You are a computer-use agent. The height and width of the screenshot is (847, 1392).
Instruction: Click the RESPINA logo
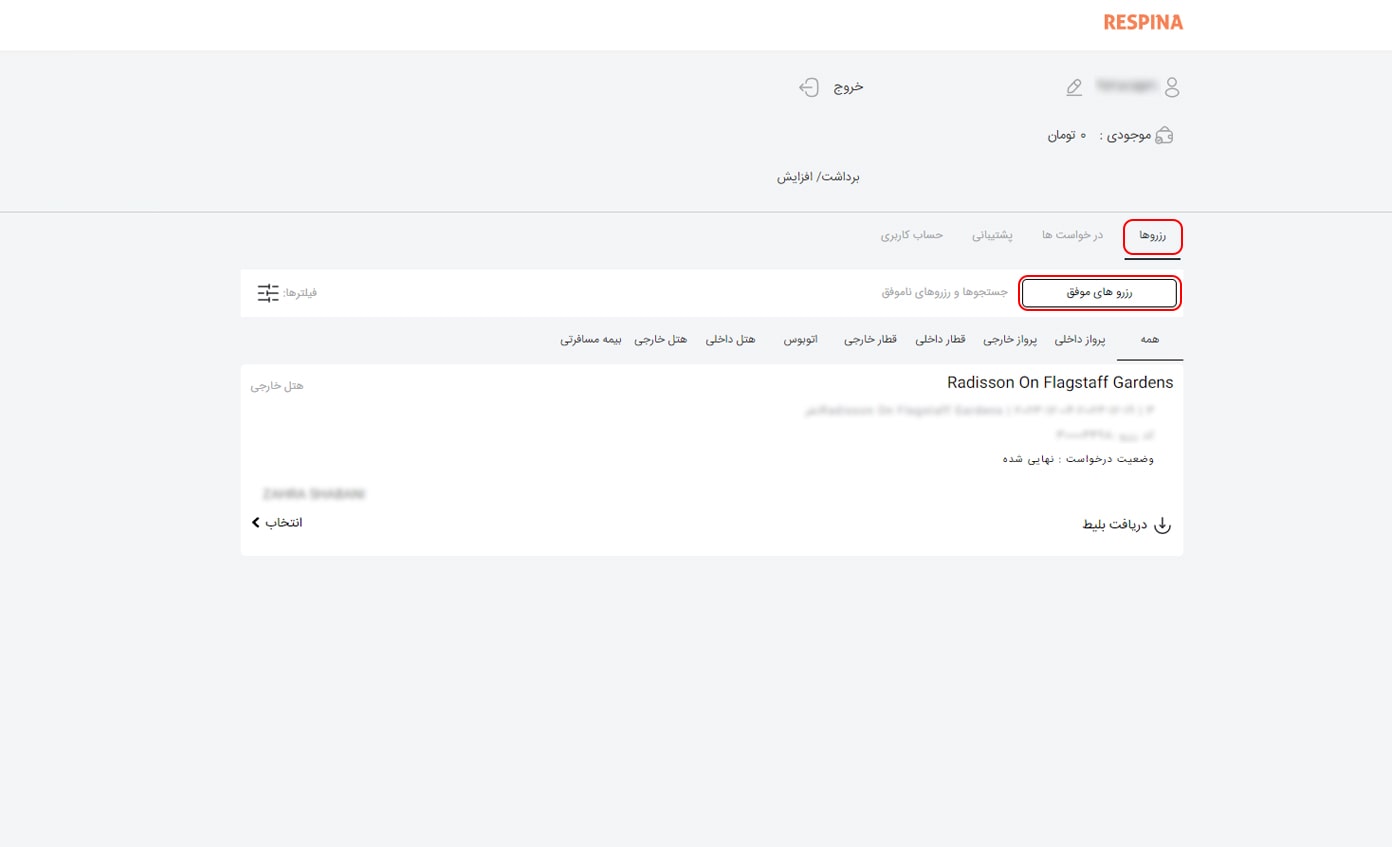1143,22
